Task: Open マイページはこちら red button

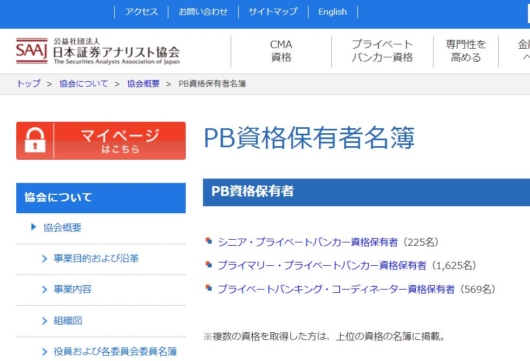Action: [x=101, y=141]
